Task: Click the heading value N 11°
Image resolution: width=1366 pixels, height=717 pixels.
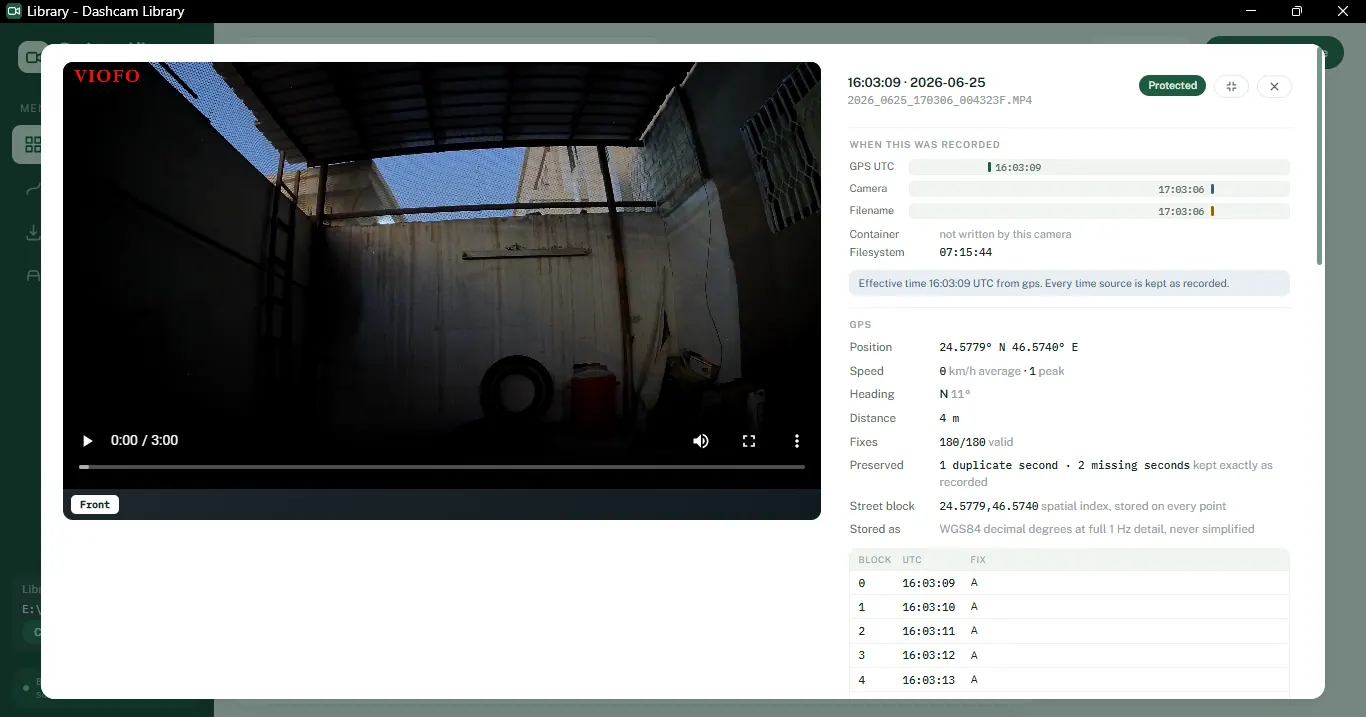Action: click(x=955, y=394)
